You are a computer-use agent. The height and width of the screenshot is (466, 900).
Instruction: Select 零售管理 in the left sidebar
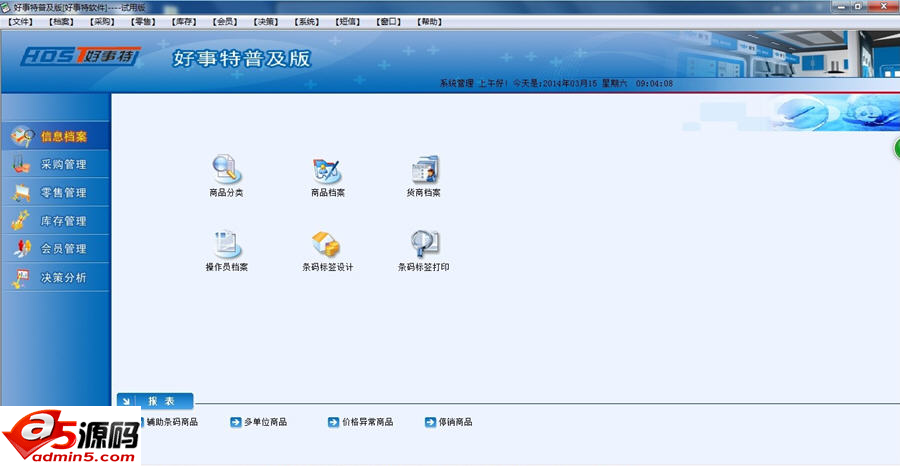coord(55,193)
